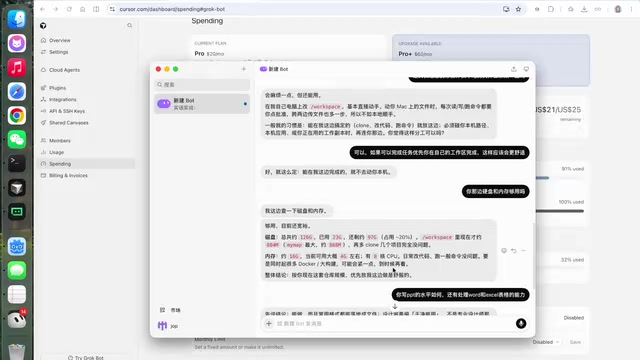Select the 新建 Bot conversation in chat list
Screen dimensions: 640x360
coord(202,104)
